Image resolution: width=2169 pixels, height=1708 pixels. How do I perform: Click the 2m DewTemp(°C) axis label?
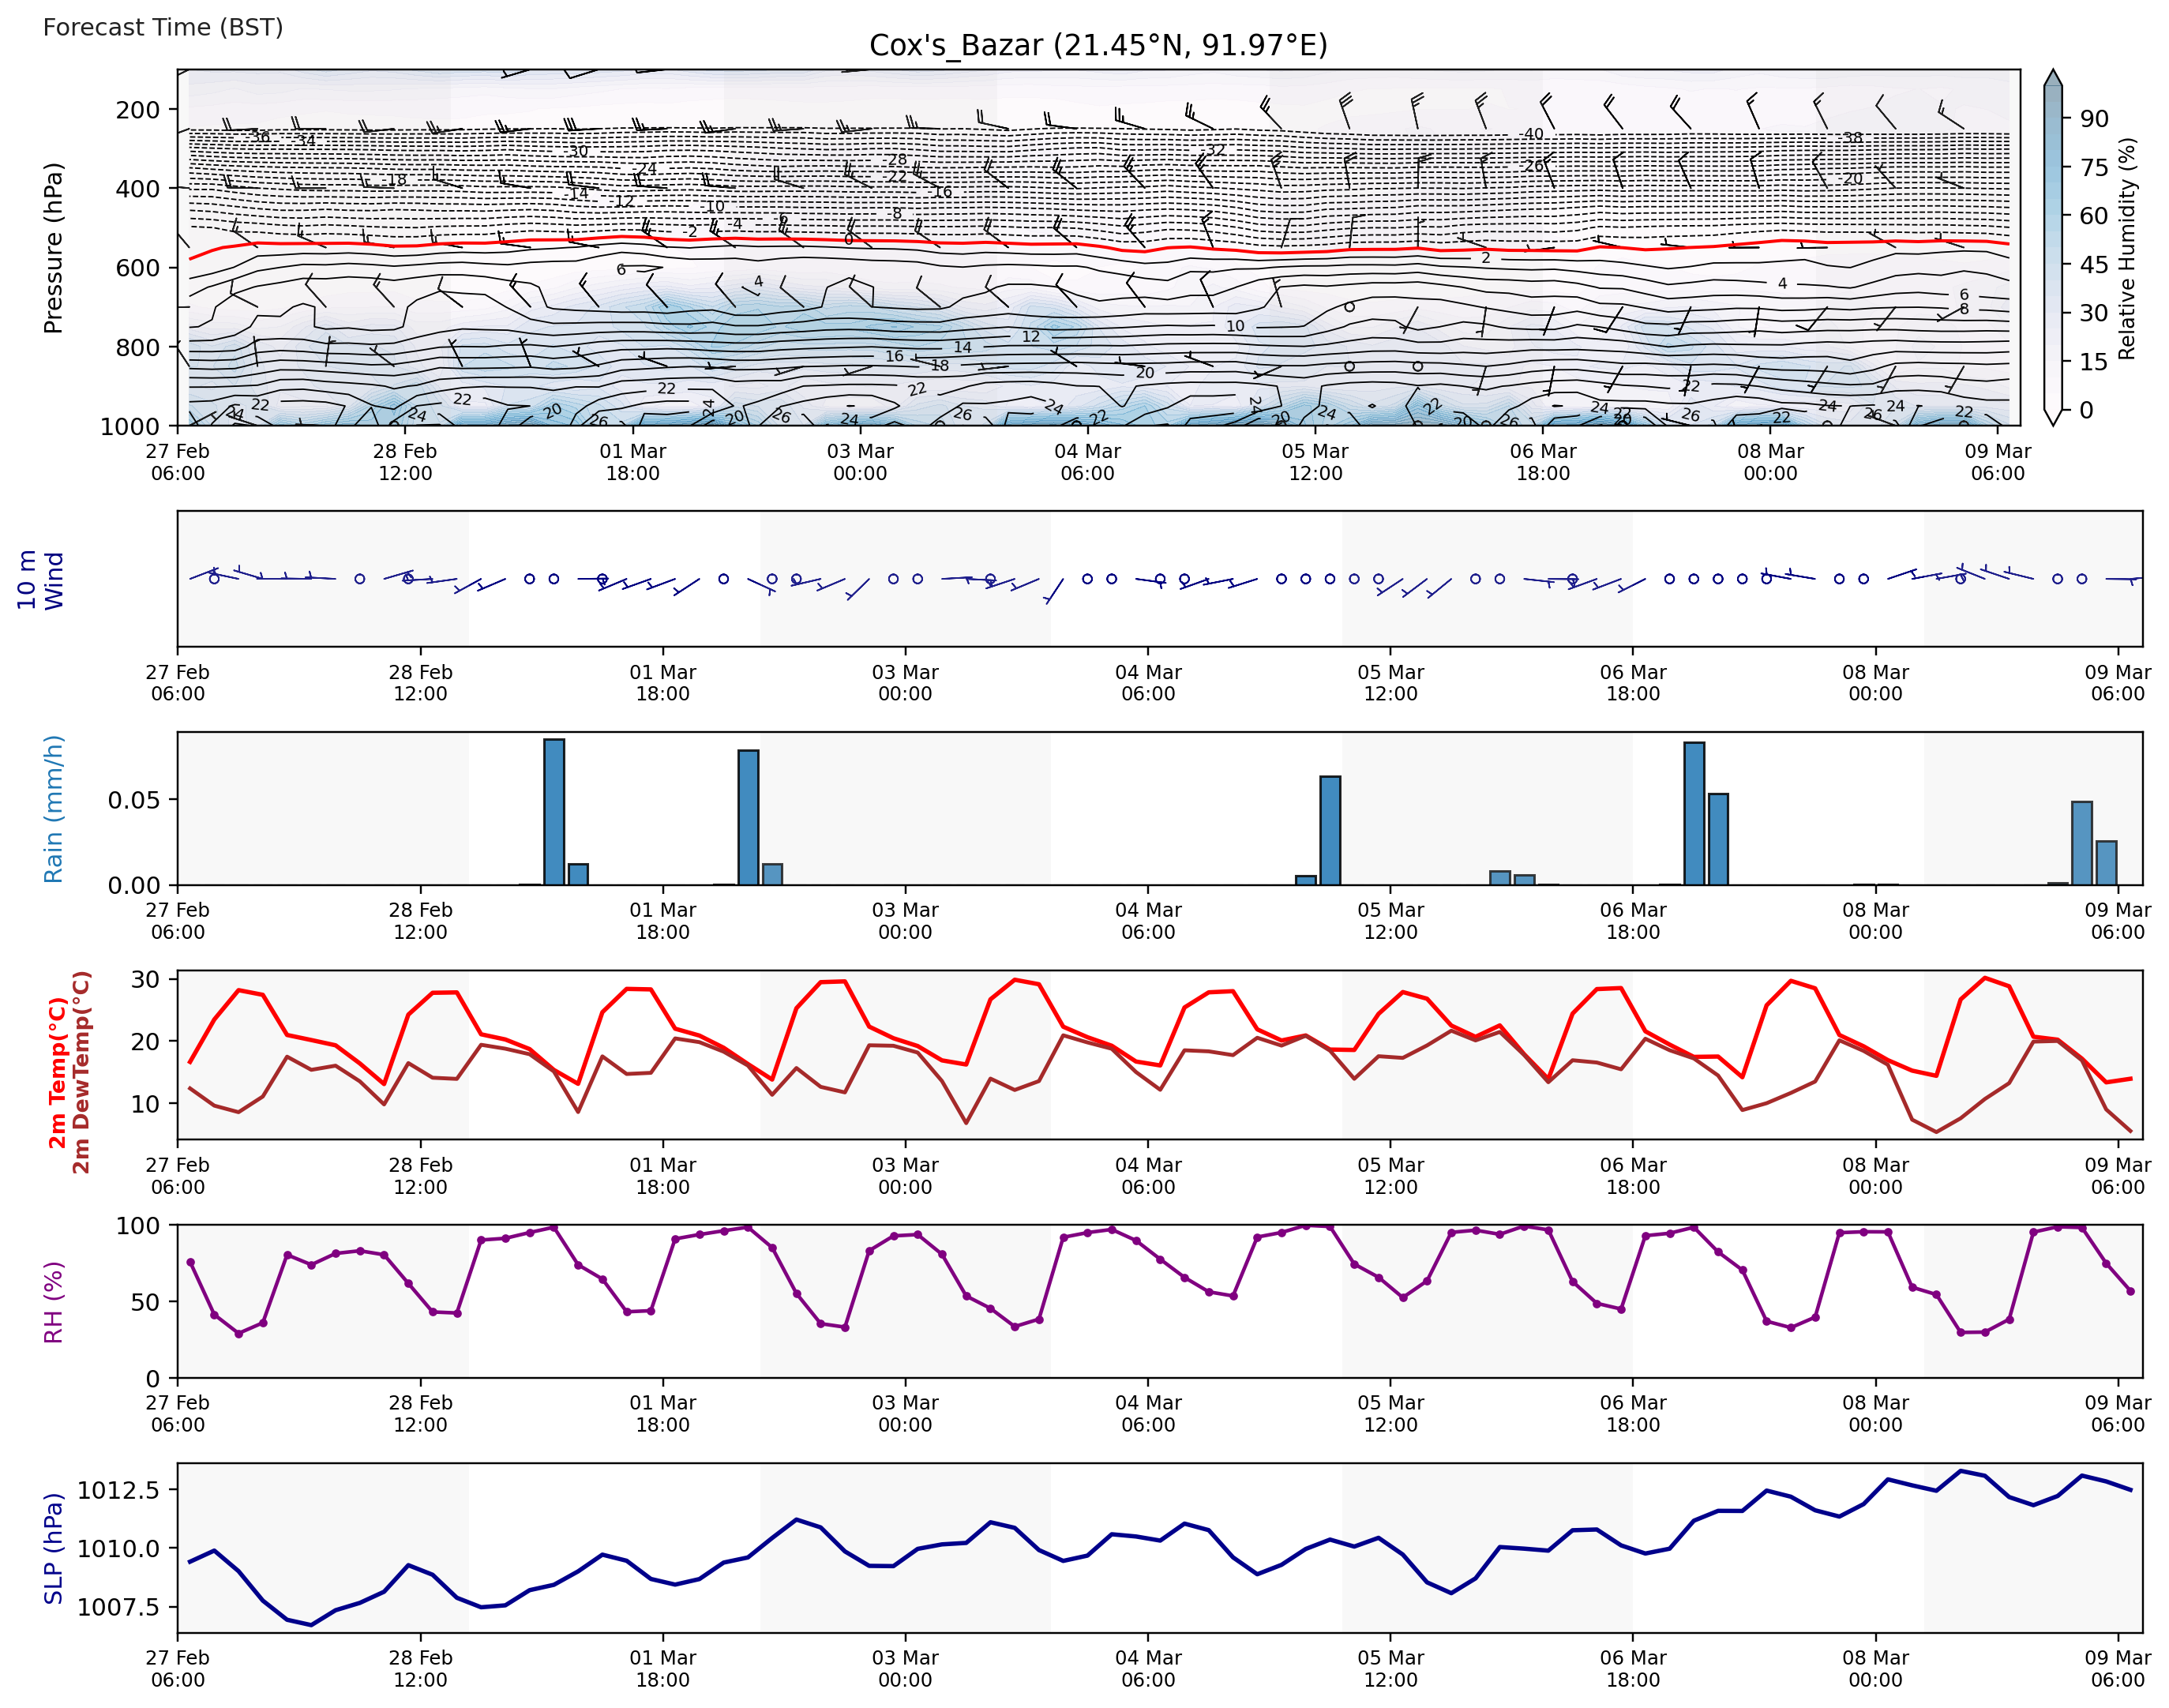[x=81, y=1072]
